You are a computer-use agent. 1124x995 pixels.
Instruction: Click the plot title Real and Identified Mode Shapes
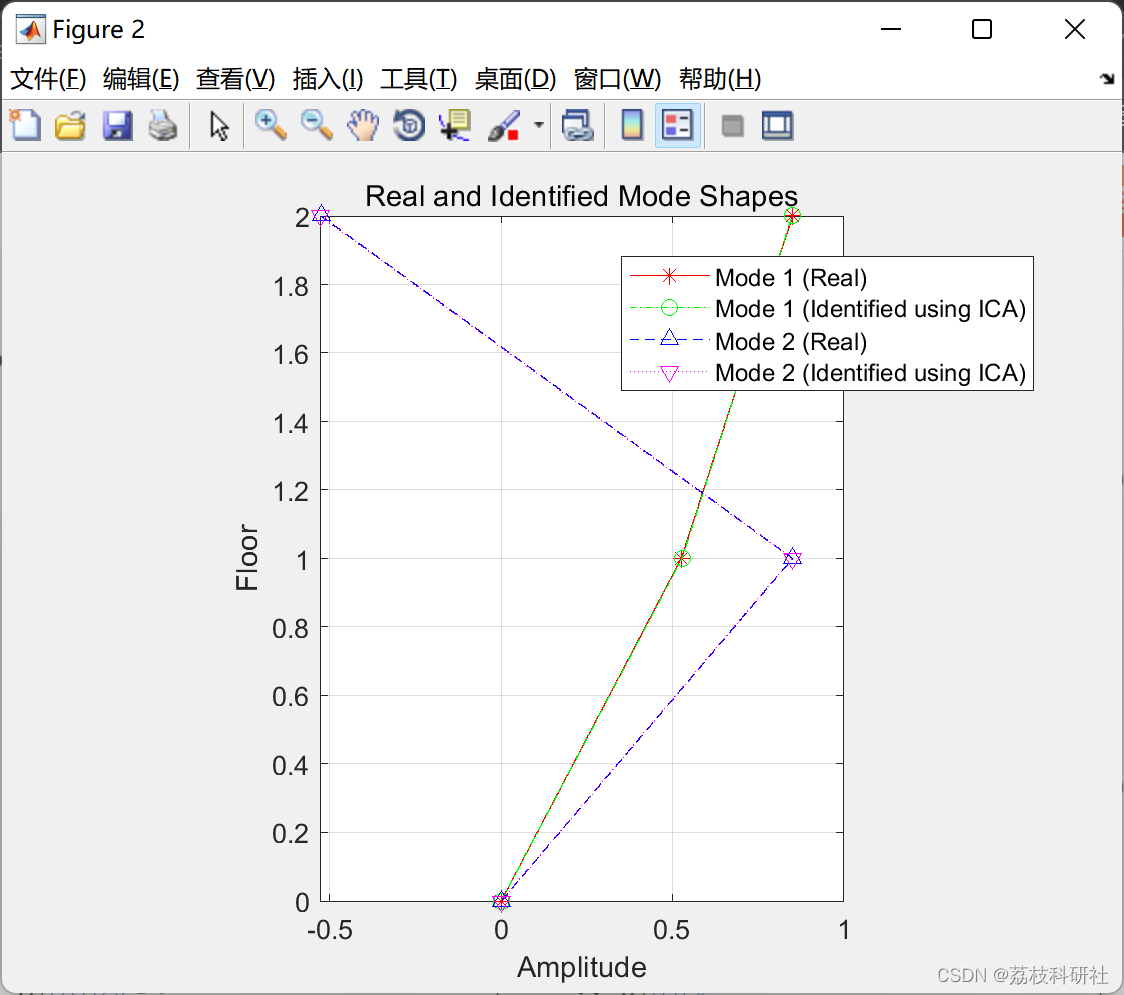click(x=581, y=196)
